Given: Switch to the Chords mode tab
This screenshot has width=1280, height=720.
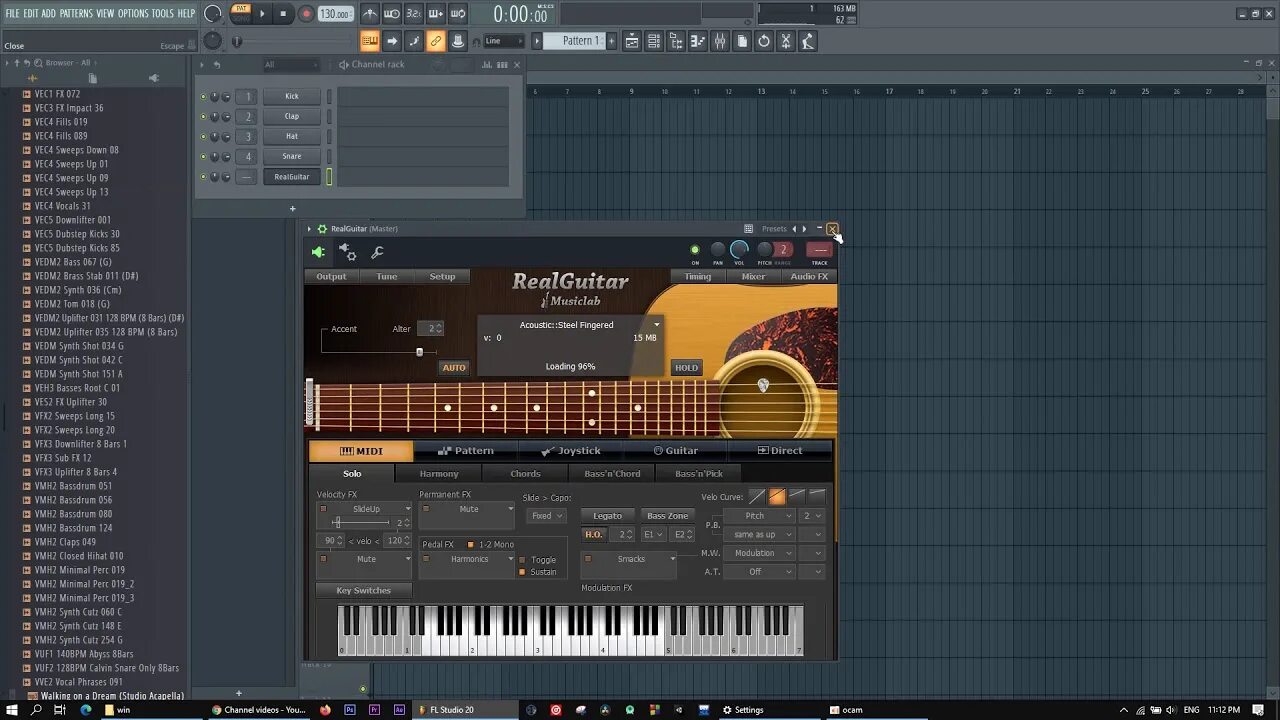Looking at the screenshot, I should (525, 473).
